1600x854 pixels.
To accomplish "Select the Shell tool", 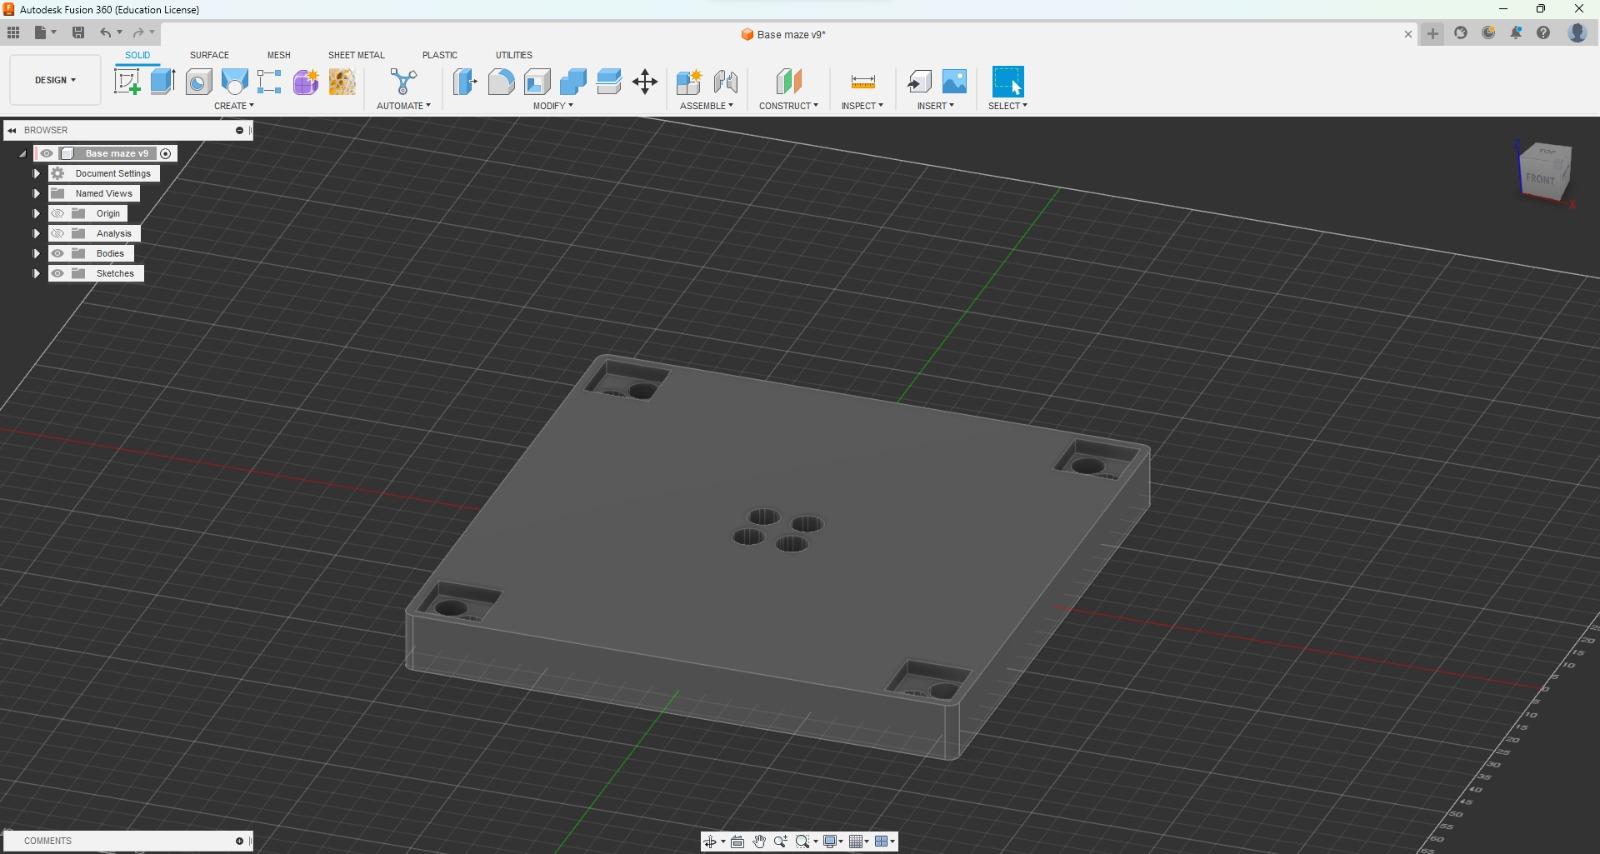I will click(x=537, y=82).
